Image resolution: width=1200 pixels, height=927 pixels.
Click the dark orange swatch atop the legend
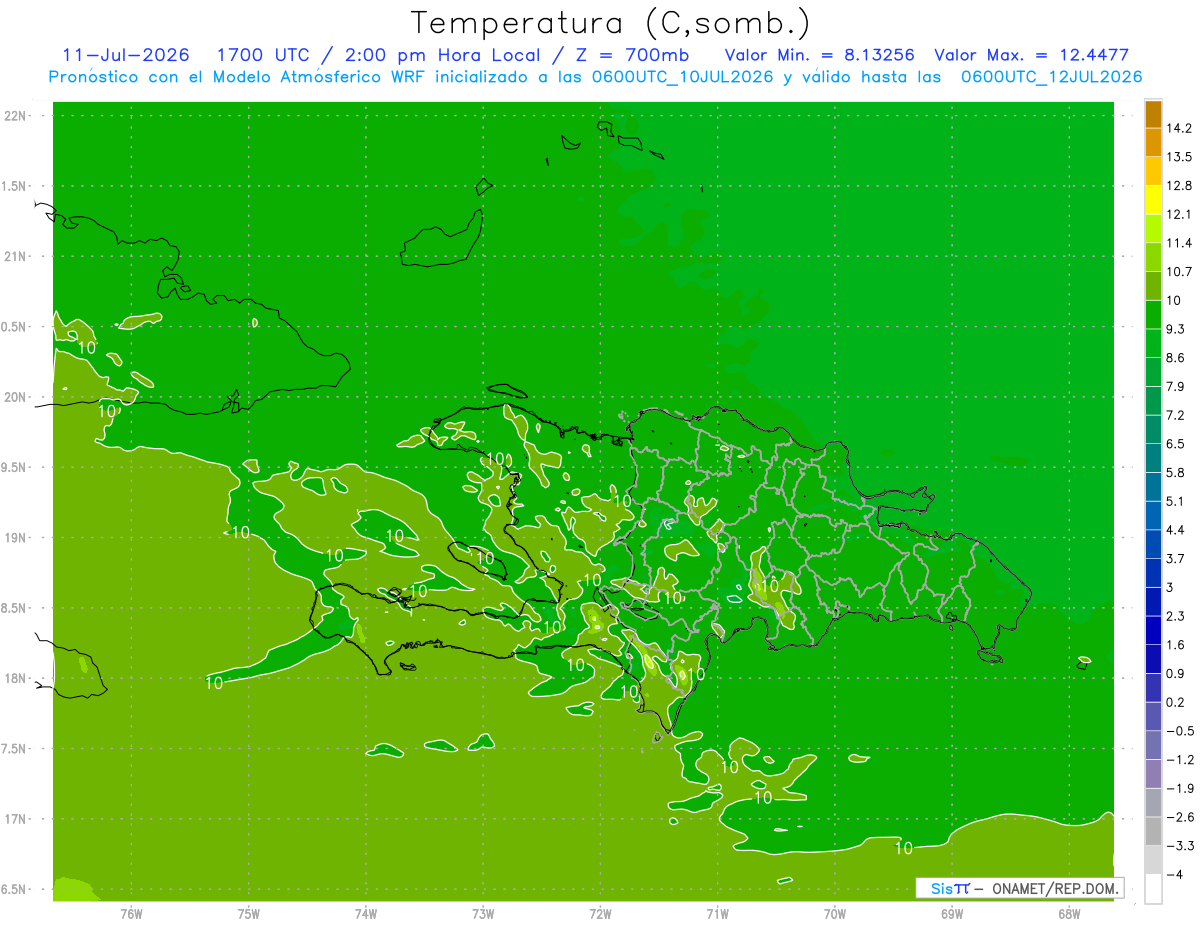[1153, 114]
